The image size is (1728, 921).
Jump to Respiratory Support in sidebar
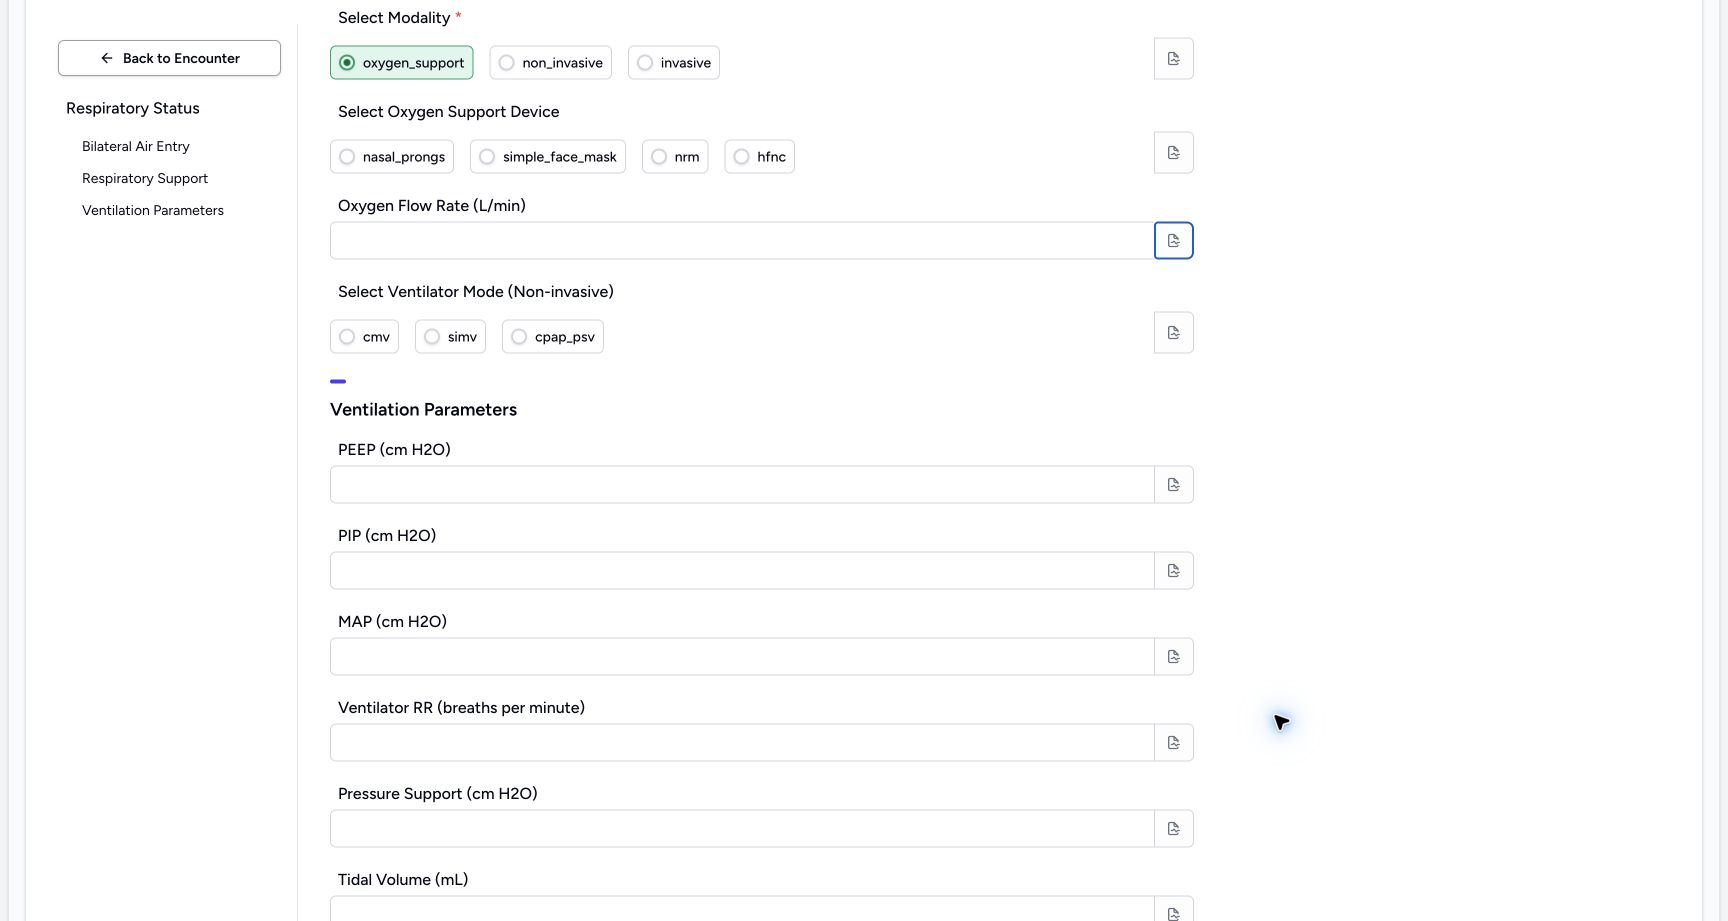[145, 178]
